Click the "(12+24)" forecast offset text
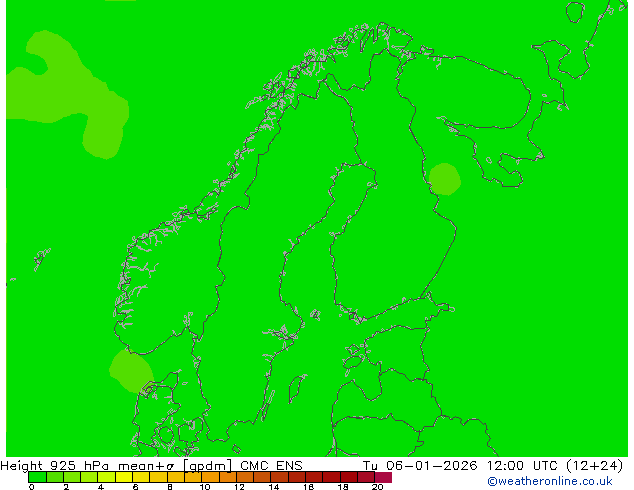634x490 pixels. [594, 466]
